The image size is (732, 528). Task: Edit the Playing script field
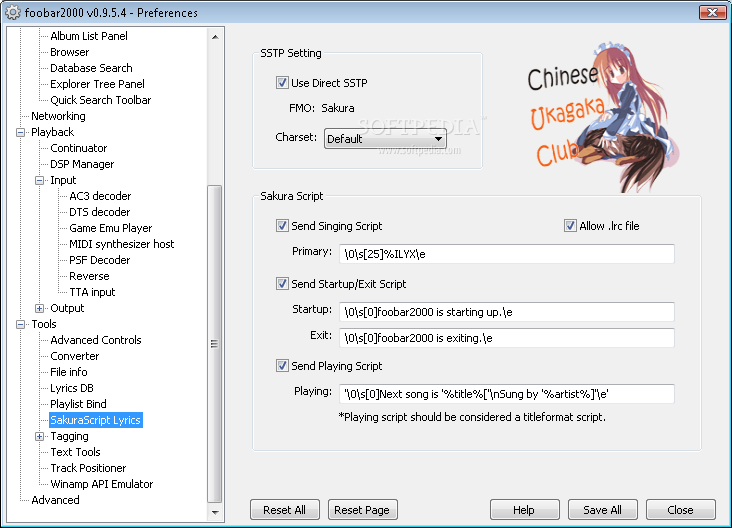point(507,394)
